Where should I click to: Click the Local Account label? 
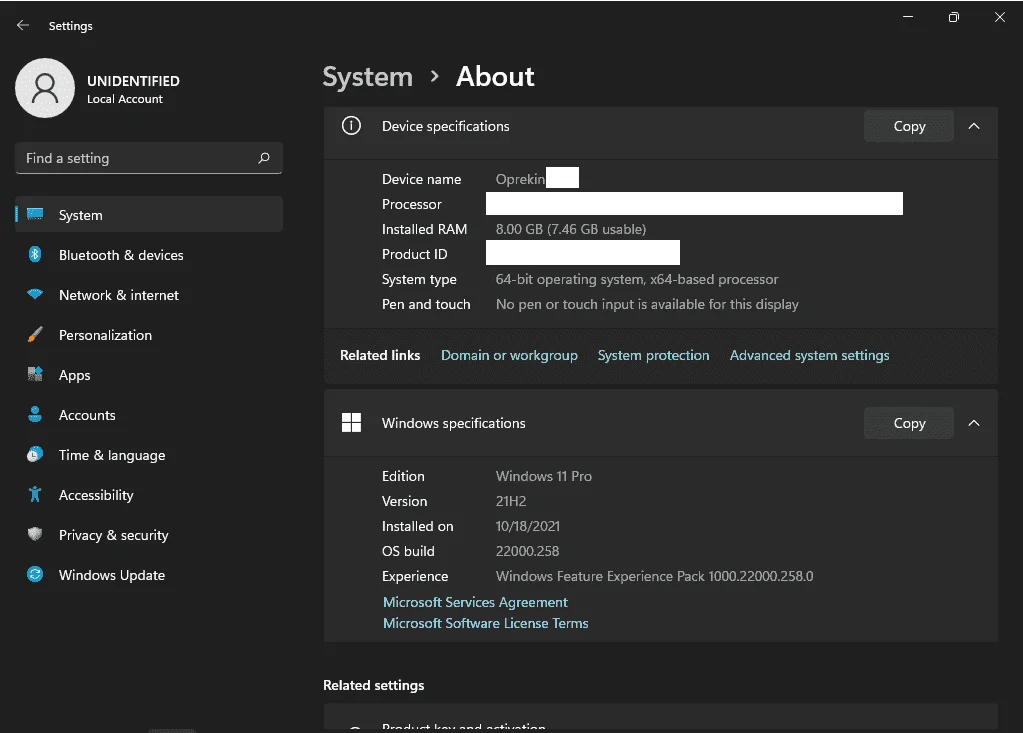coord(125,99)
